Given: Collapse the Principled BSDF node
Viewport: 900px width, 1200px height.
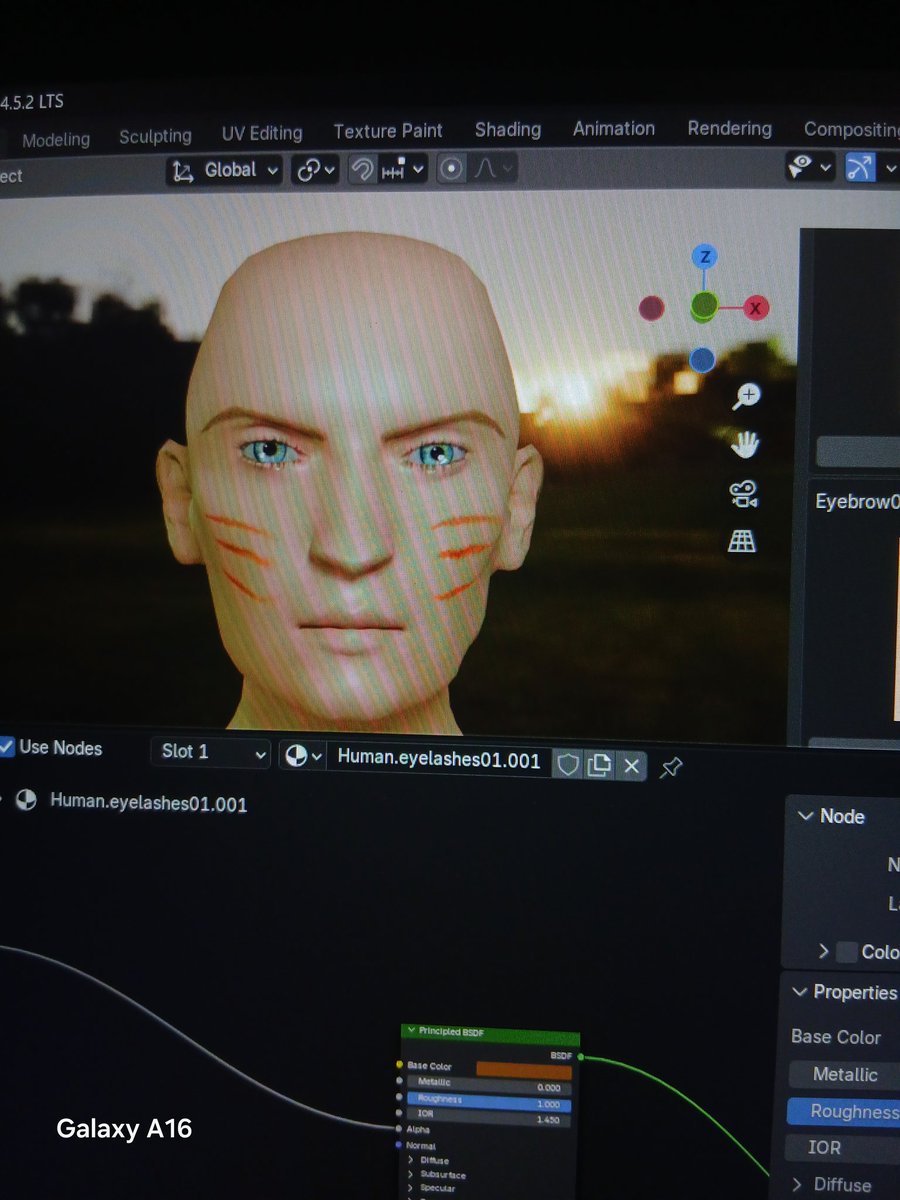Looking at the screenshot, I should (x=410, y=1031).
